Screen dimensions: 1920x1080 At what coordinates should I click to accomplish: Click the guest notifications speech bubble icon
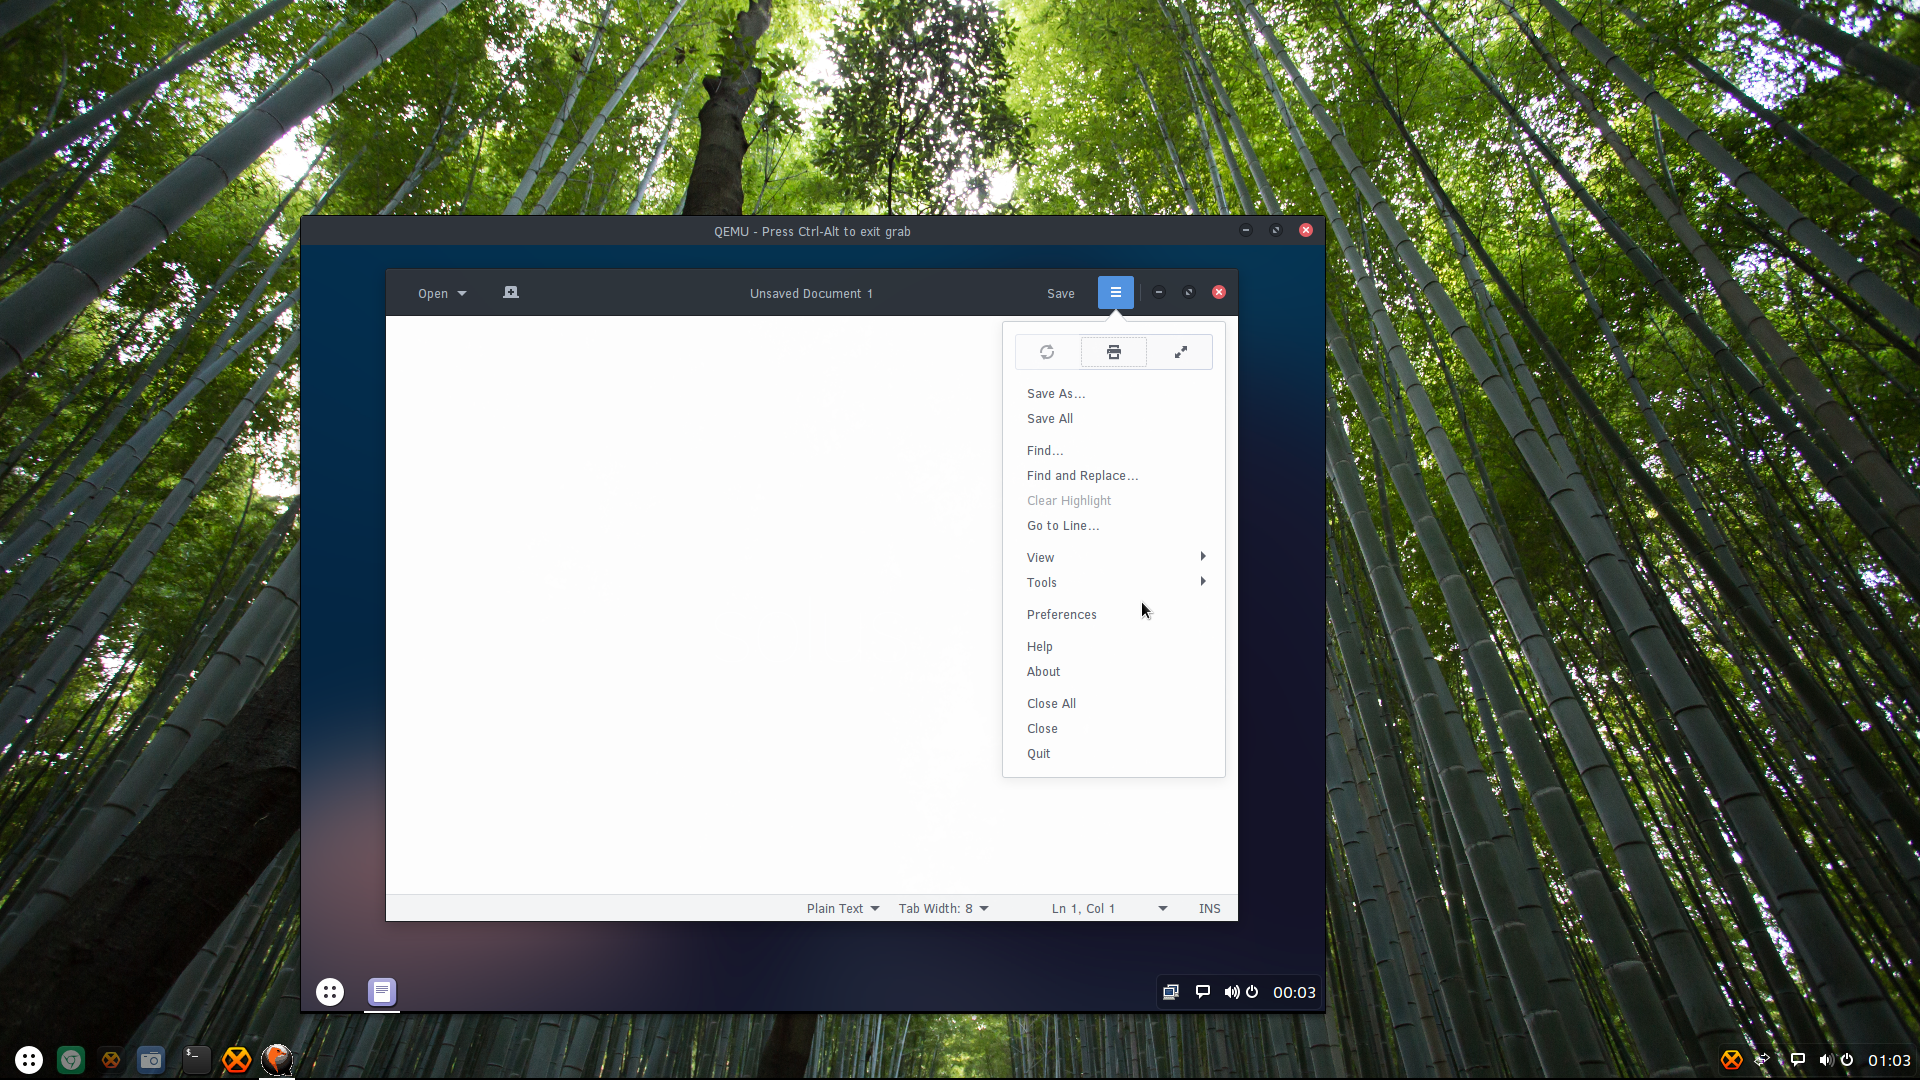(1203, 992)
